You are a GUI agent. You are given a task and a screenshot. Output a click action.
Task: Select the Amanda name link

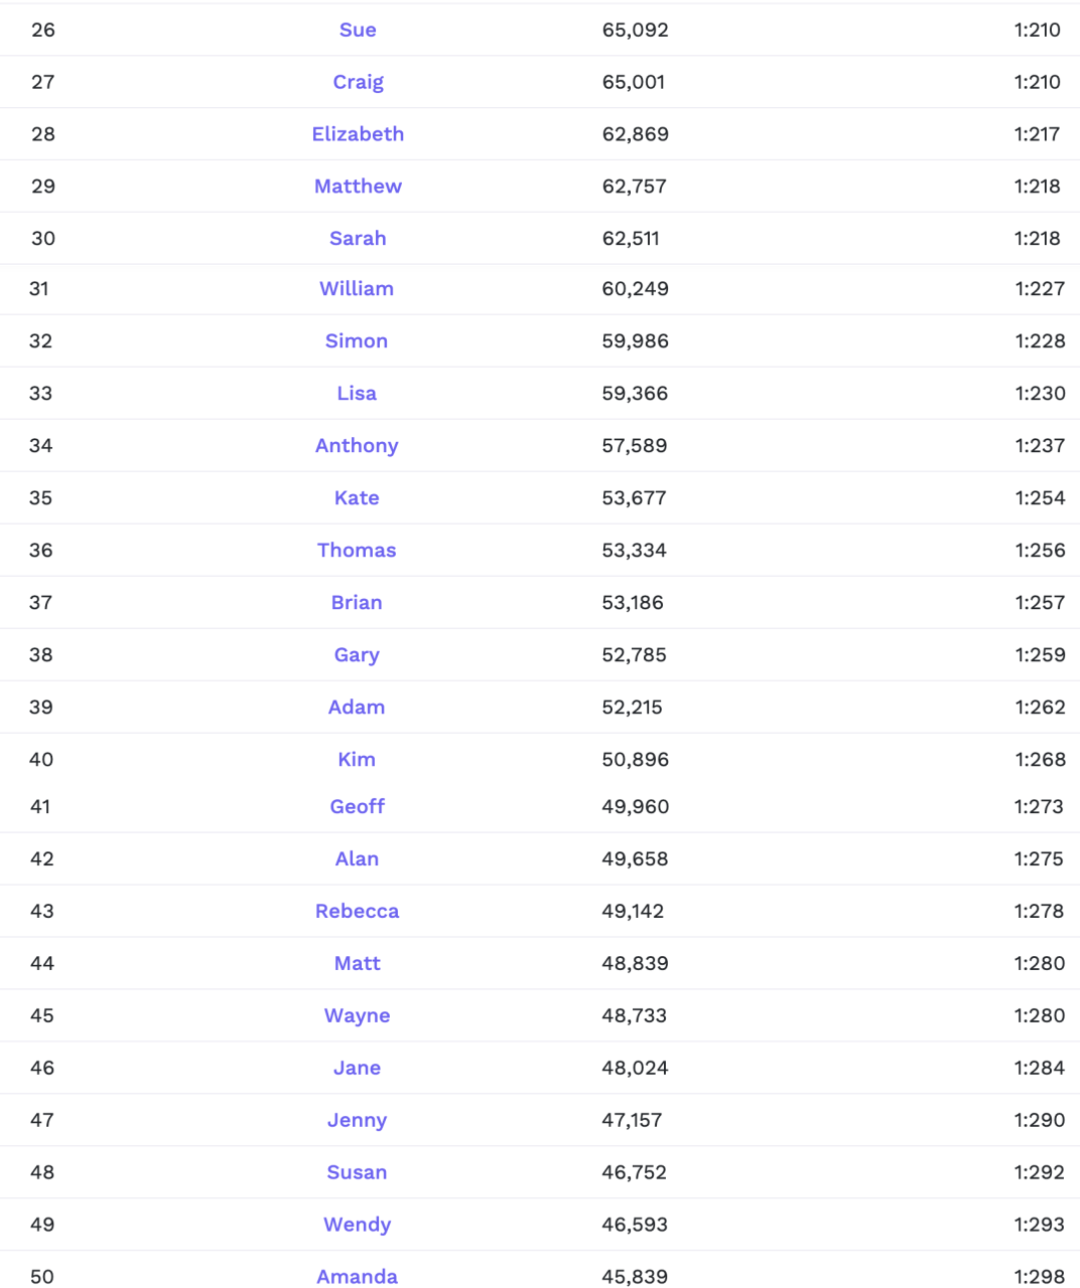(x=357, y=1276)
